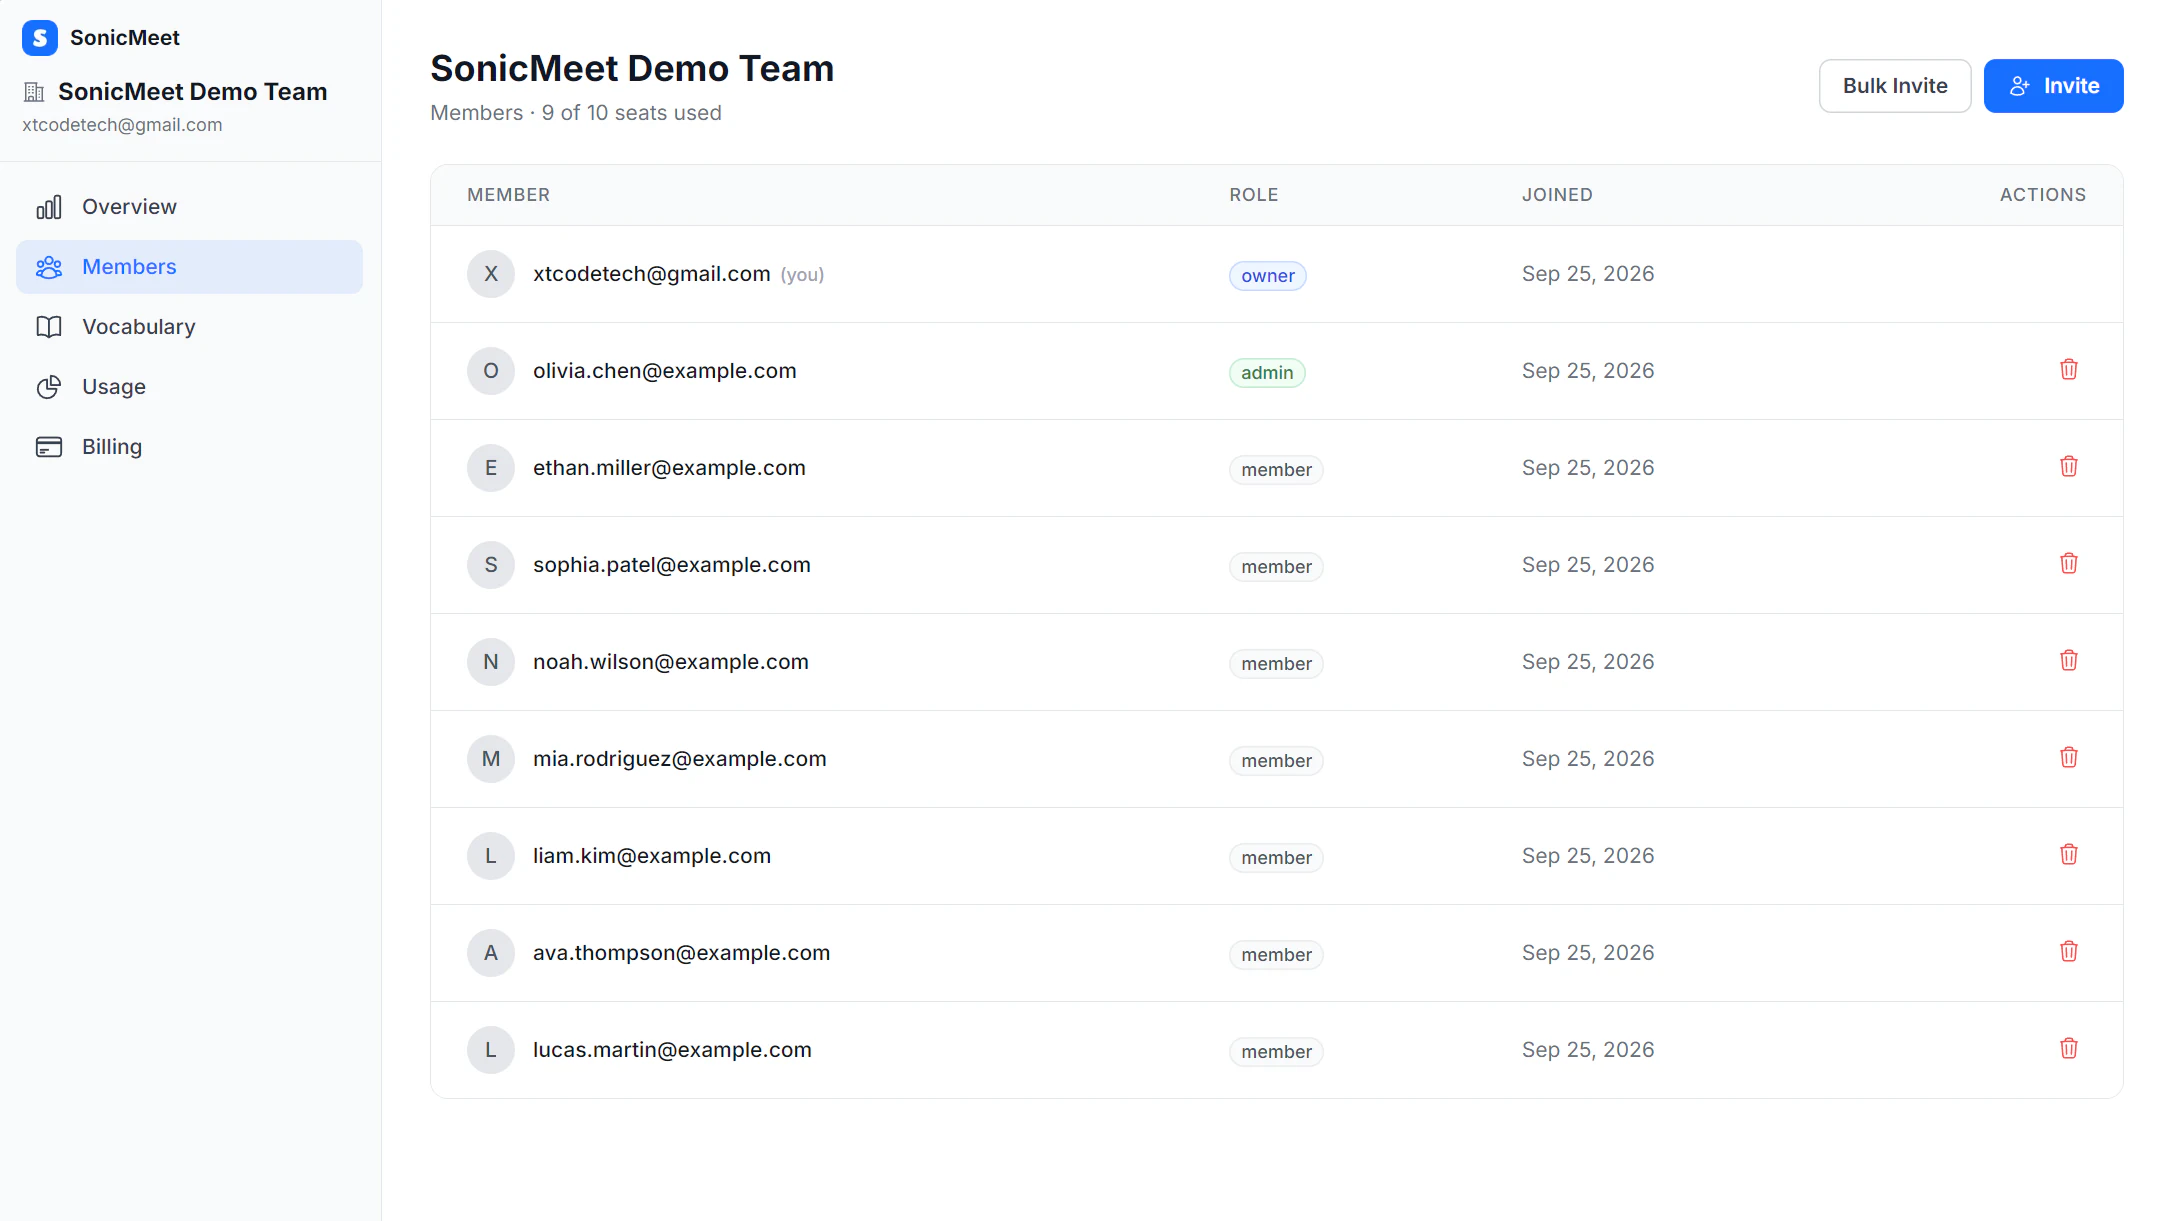Click the email lucas.martin@example.com
This screenshot has height=1221, width=2161.
(x=672, y=1050)
